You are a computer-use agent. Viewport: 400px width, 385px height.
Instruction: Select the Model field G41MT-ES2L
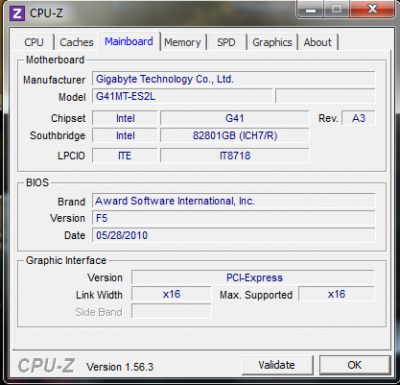pyautogui.click(x=182, y=97)
